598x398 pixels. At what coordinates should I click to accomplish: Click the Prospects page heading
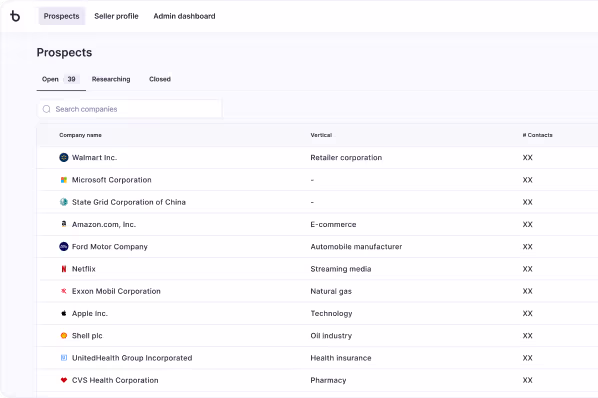(64, 52)
